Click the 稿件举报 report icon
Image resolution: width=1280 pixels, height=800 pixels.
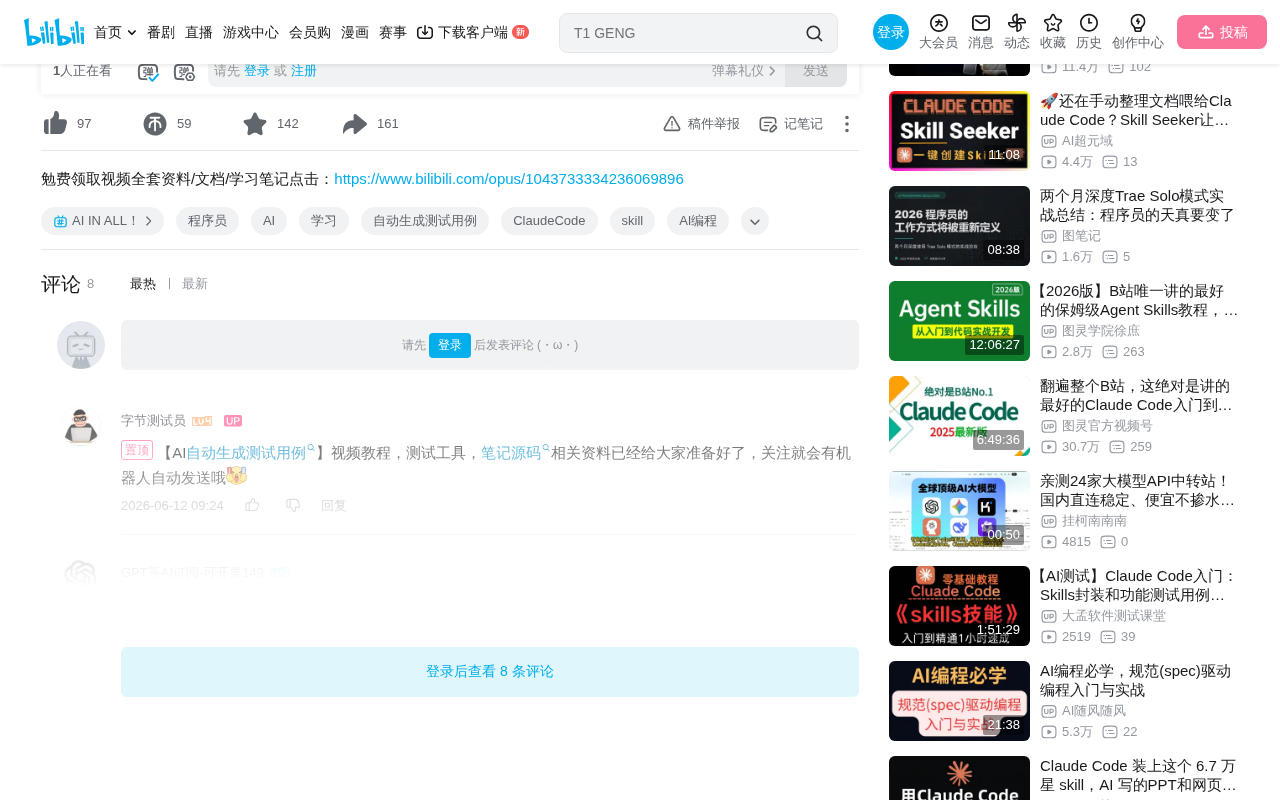point(672,124)
